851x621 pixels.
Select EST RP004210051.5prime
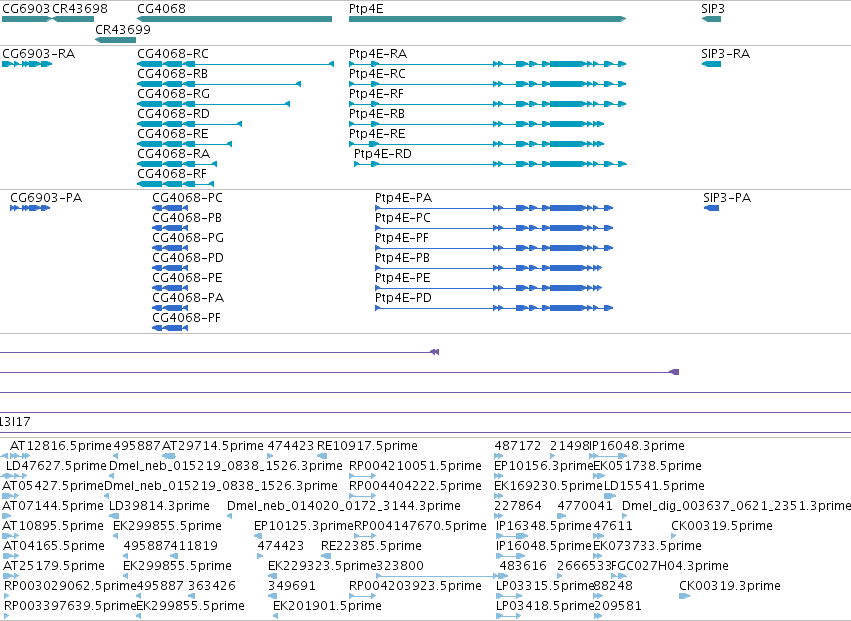[415, 466]
